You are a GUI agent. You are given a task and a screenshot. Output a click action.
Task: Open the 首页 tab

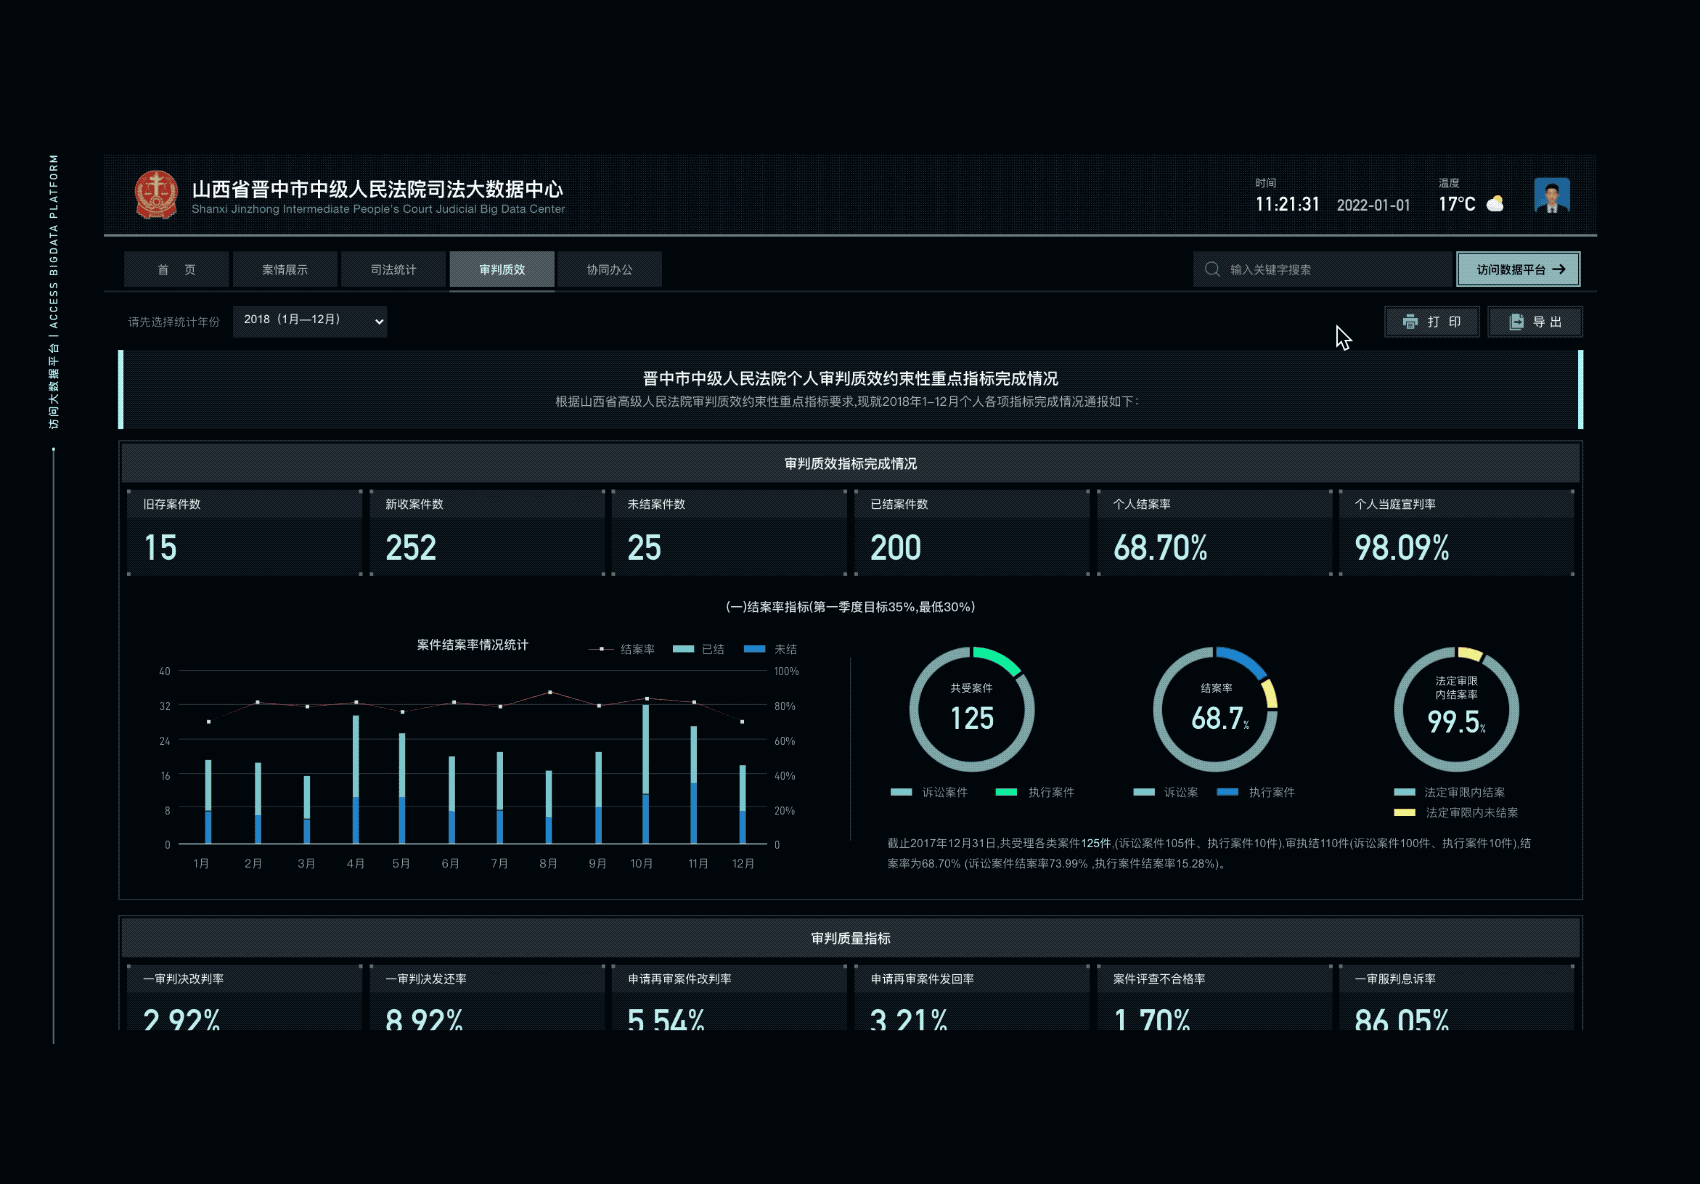pyautogui.click(x=176, y=270)
